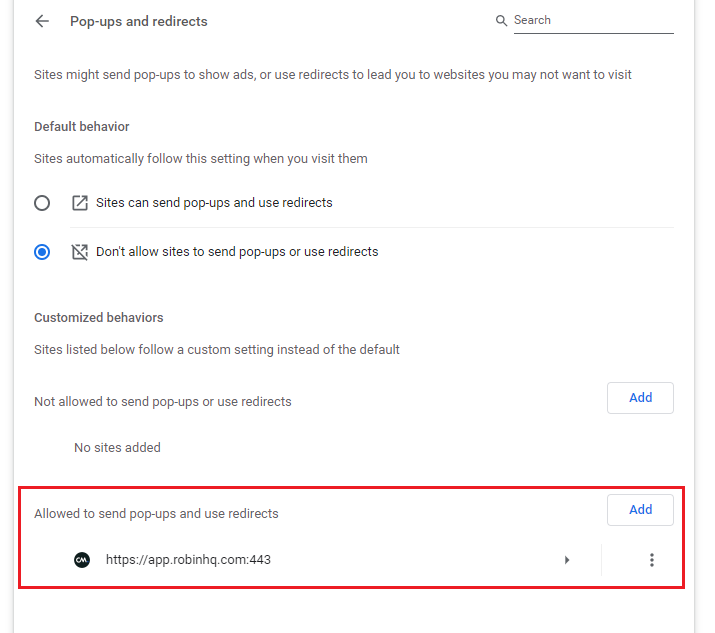Select the 'Don't allow sites' radio button
The image size is (715, 633).
(42, 252)
